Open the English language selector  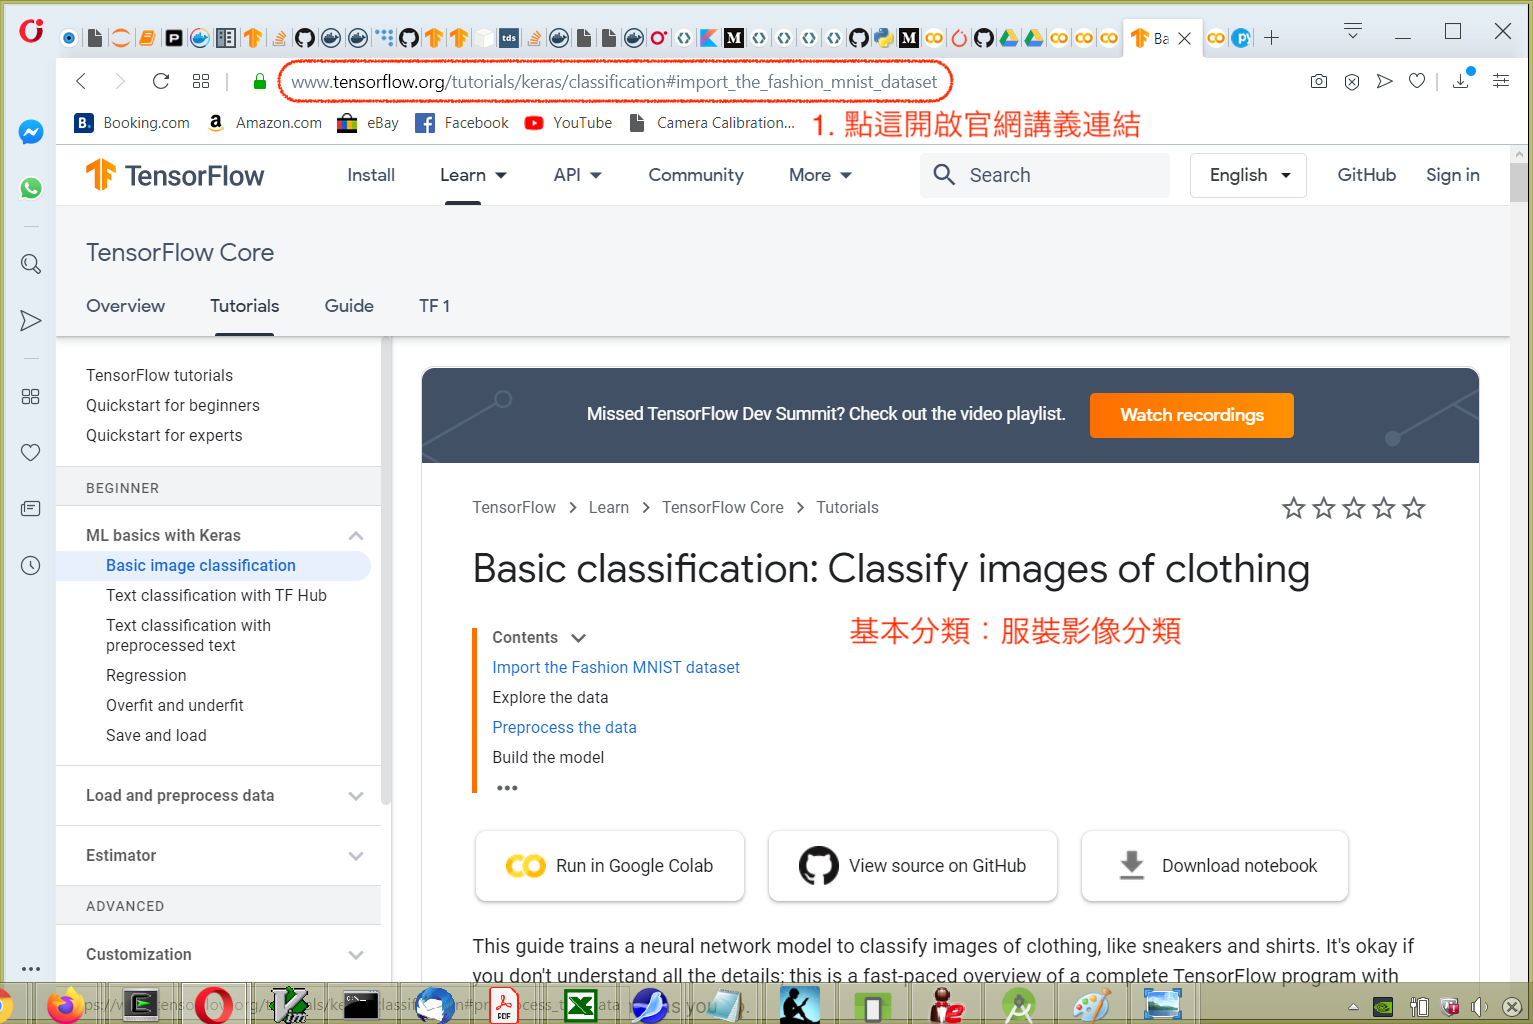pyautogui.click(x=1248, y=175)
